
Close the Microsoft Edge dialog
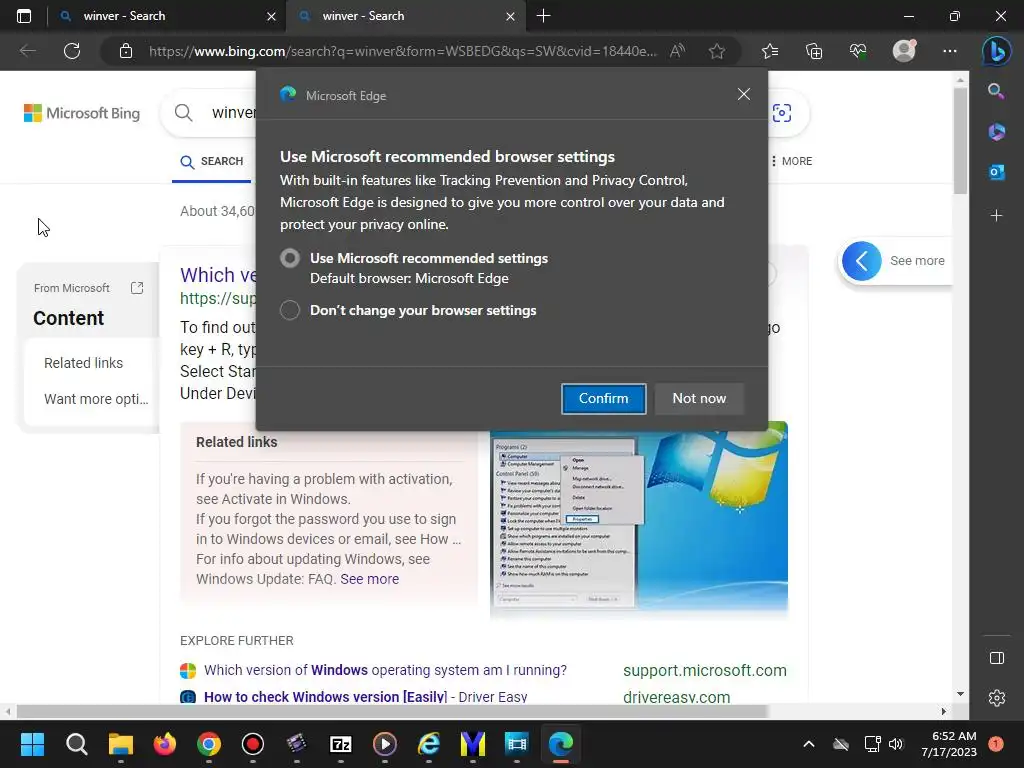[x=743, y=94]
